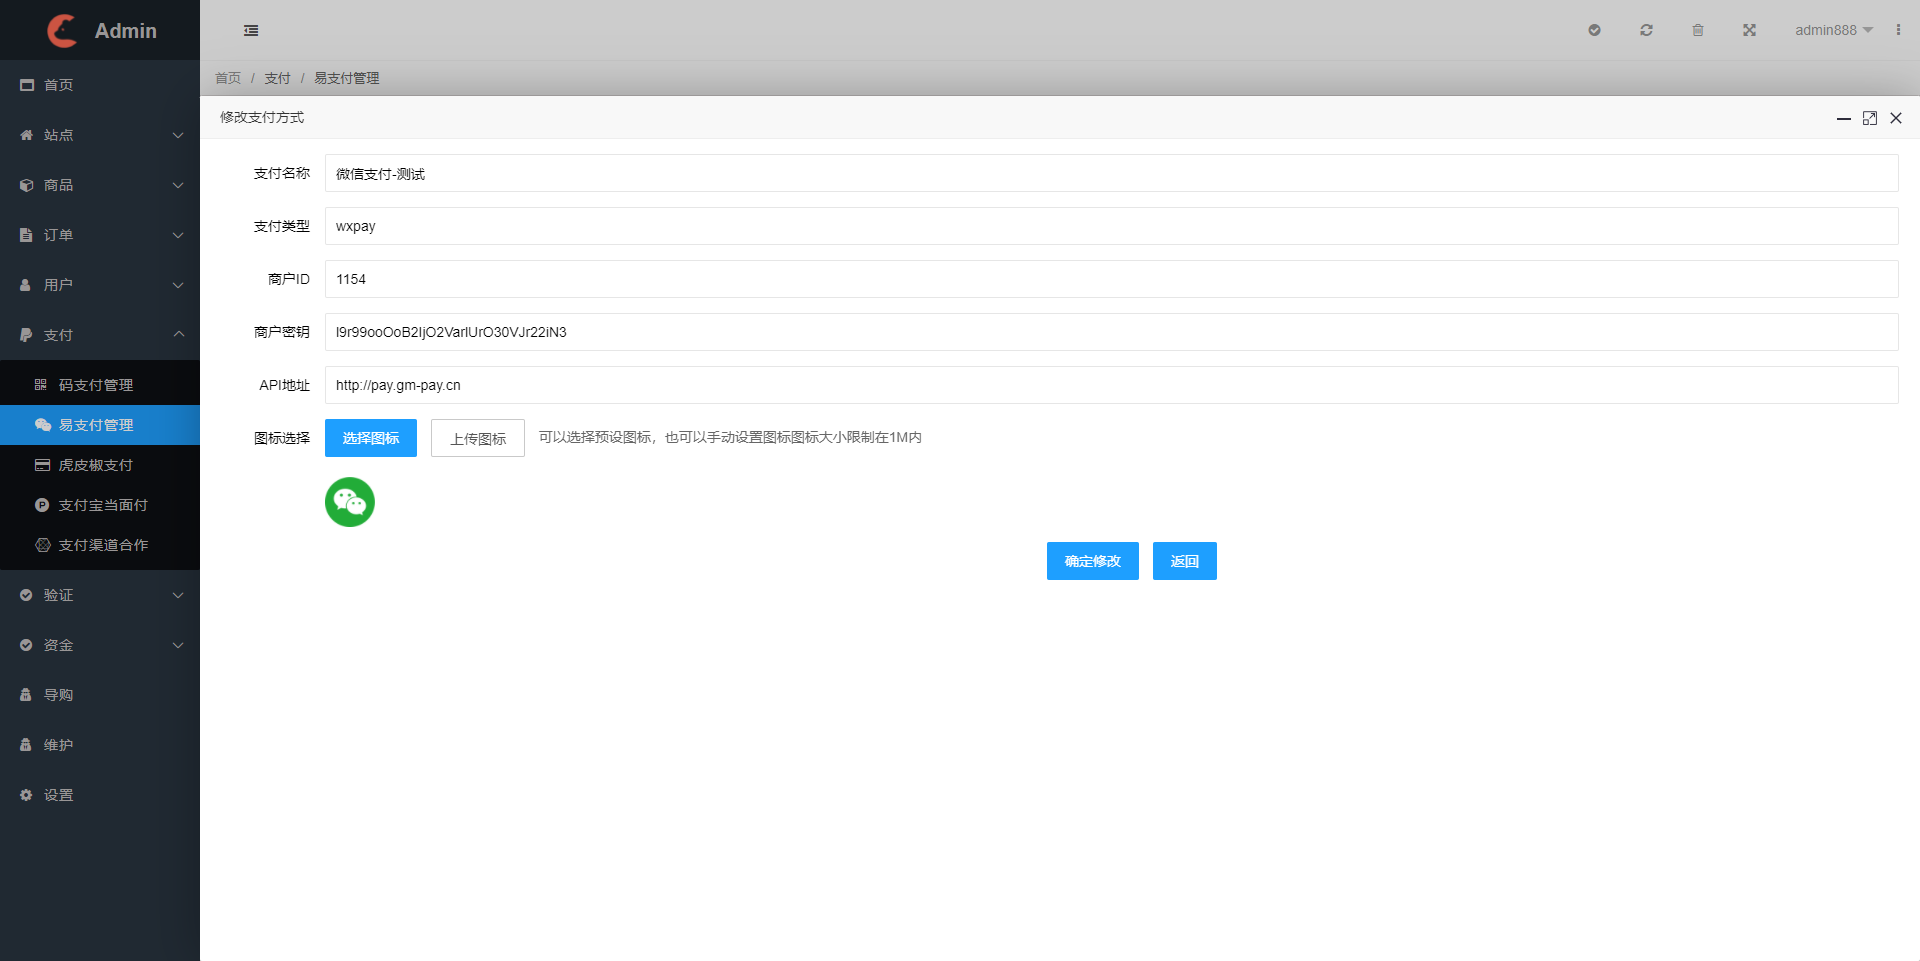The height and width of the screenshot is (961, 1920).
Task: Open the admin888 user dropdown
Action: point(1834,30)
